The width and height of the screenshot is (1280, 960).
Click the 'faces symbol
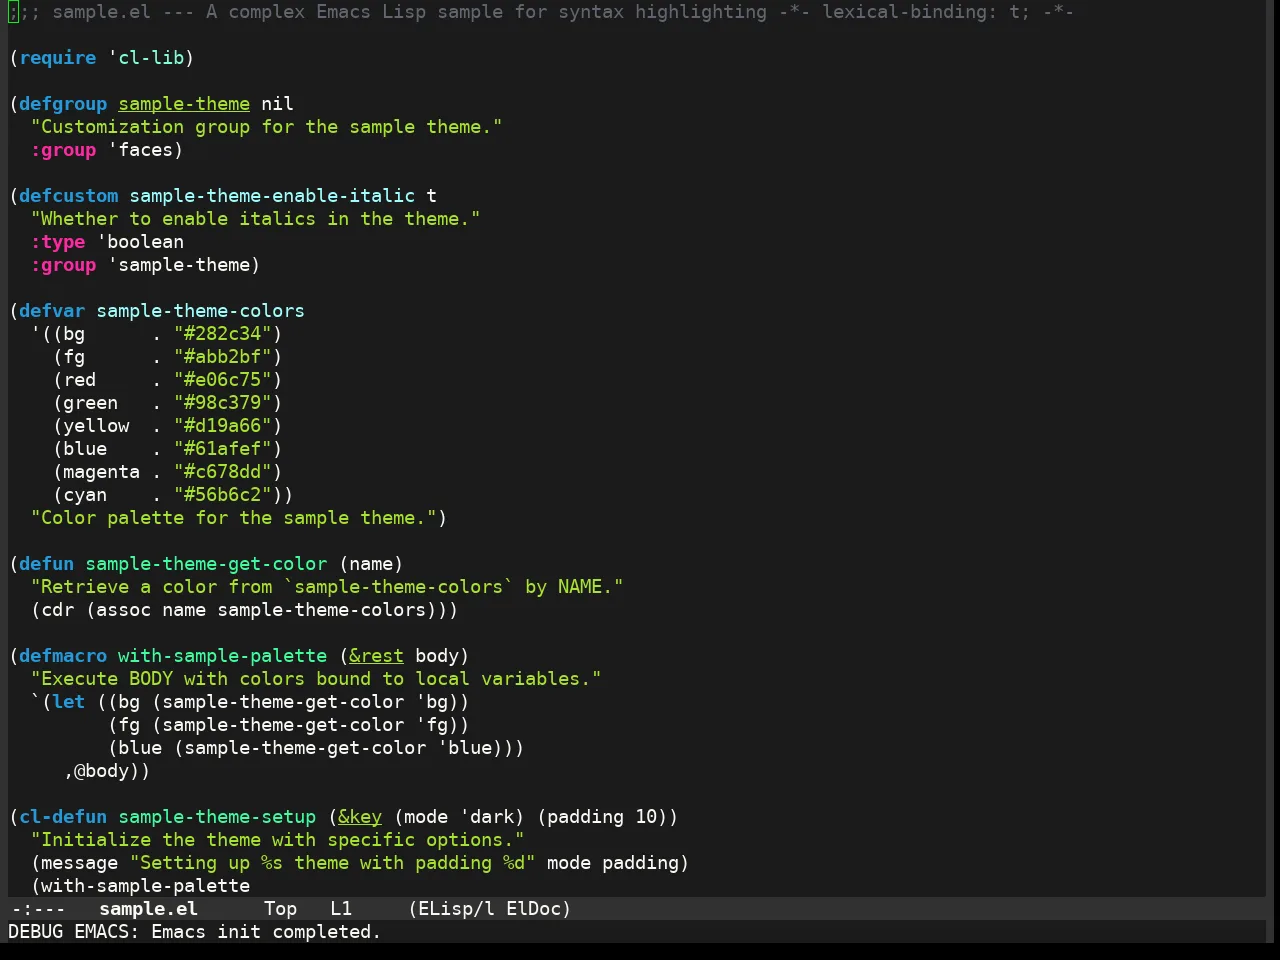click(140, 150)
